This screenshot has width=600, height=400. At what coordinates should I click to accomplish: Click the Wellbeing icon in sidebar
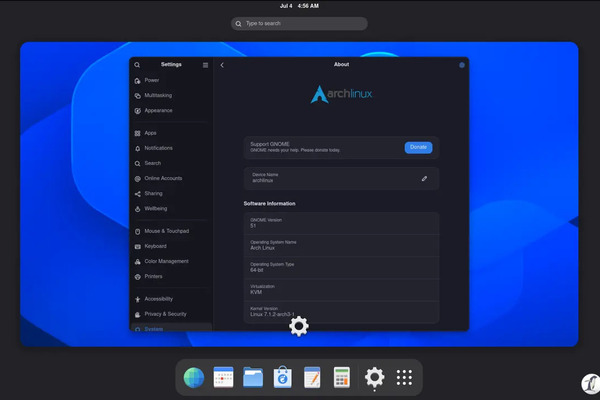coord(138,209)
